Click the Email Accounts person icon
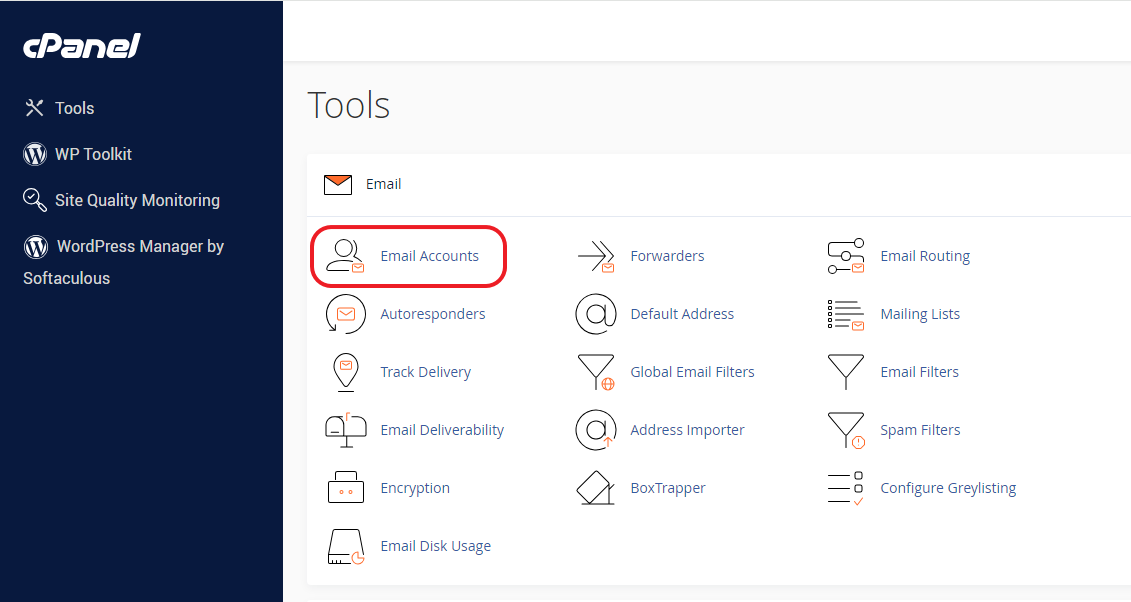The width and height of the screenshot is (1131, 602). (x=345, y=256)
